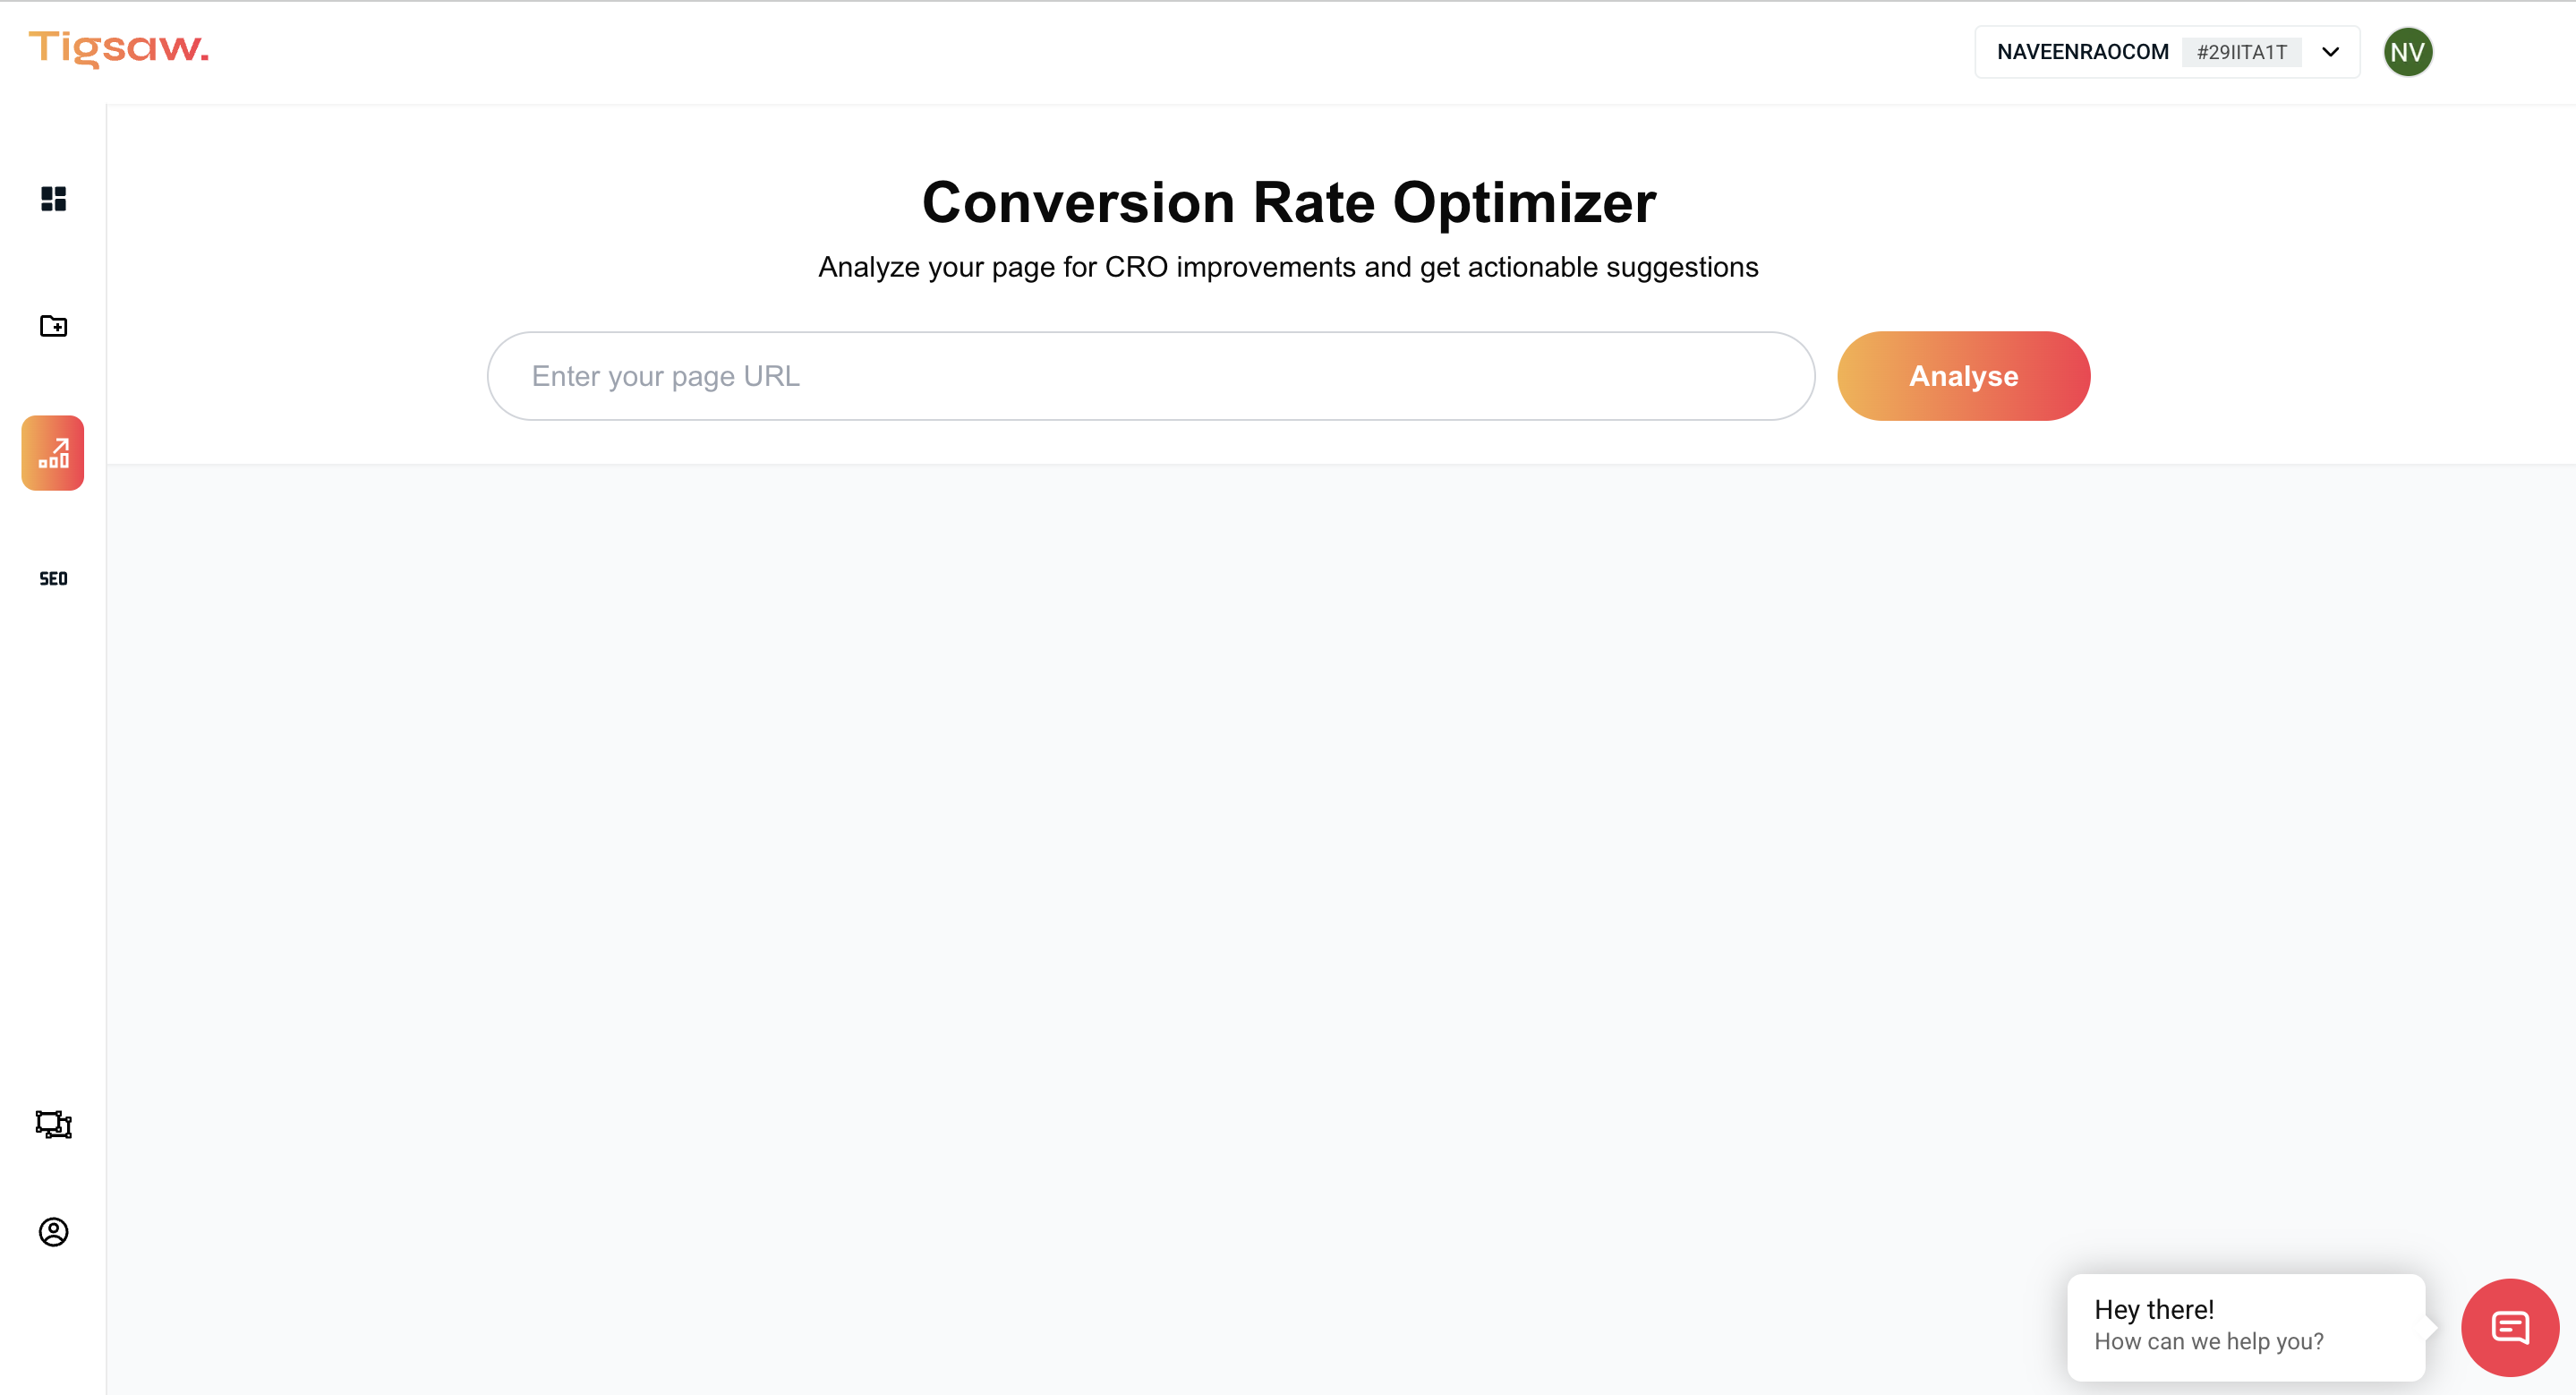Open the NAVEENRAOCOM workspace dropdown
This screenshot has height=1395, width=2576.
point(2082,52)
